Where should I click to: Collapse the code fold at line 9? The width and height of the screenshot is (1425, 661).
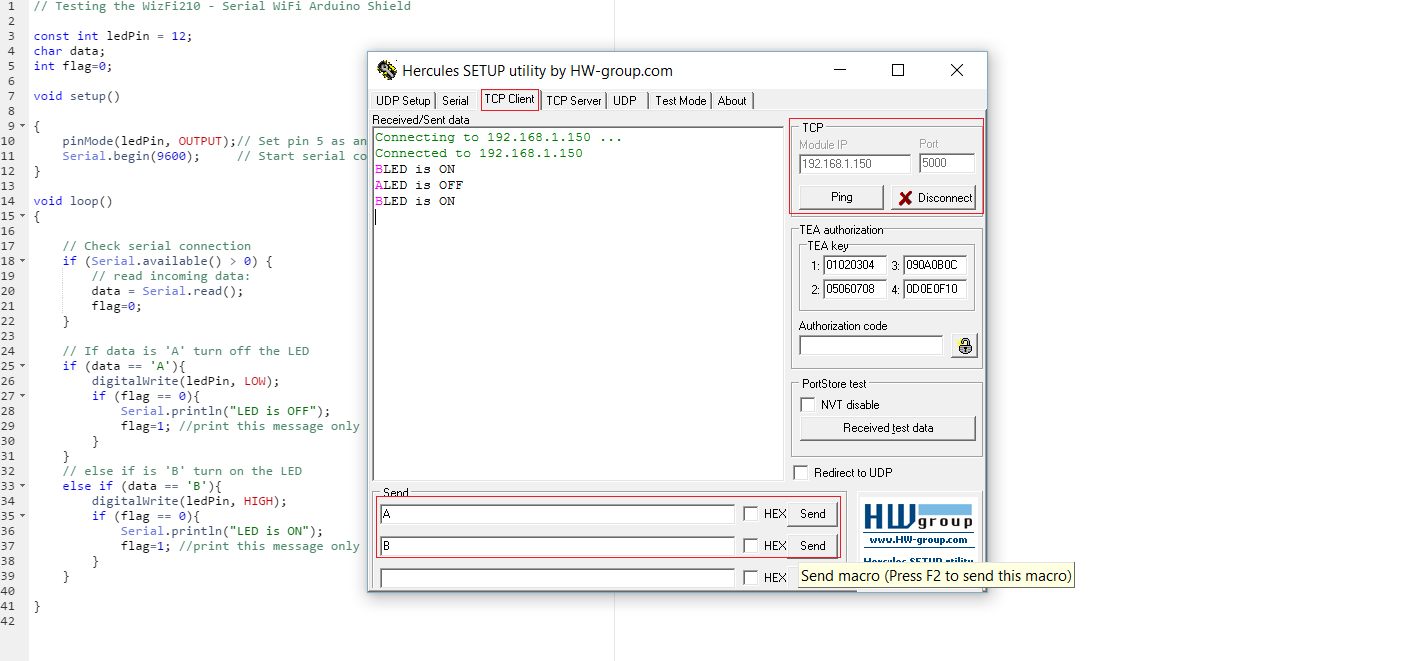(22, 126)
